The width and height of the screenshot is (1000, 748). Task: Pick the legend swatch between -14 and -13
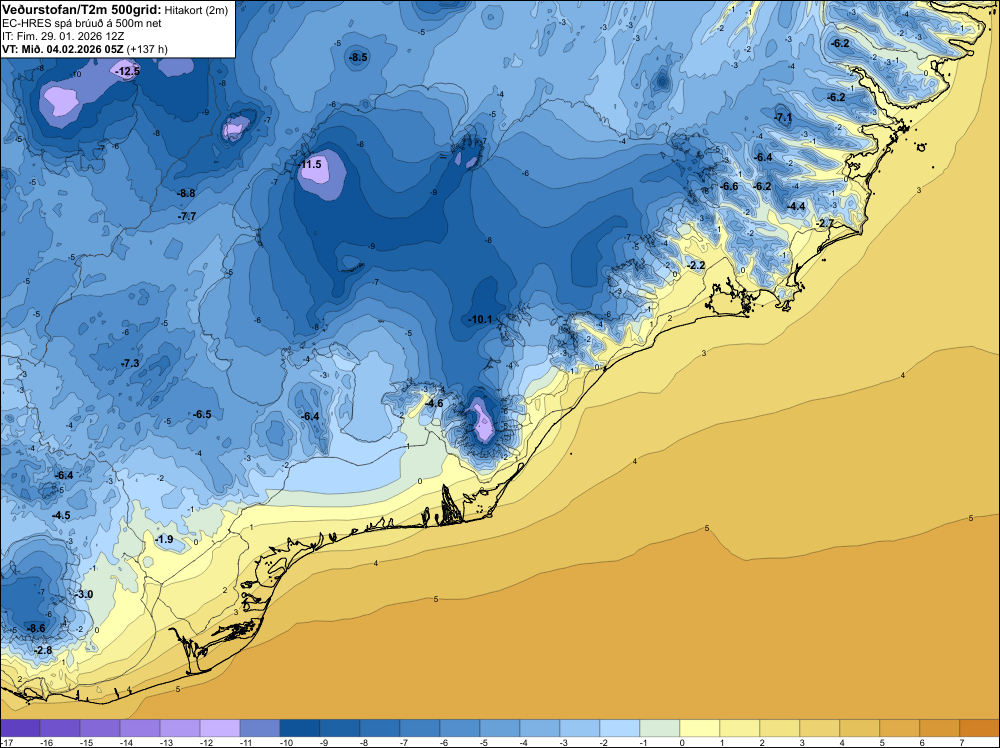[x=140, y=728]
